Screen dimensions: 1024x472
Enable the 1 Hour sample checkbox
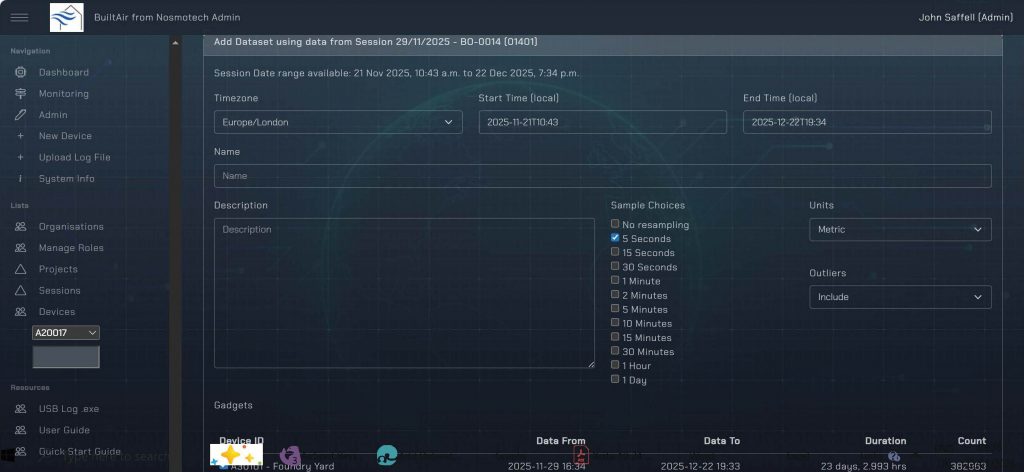[615, 365]
